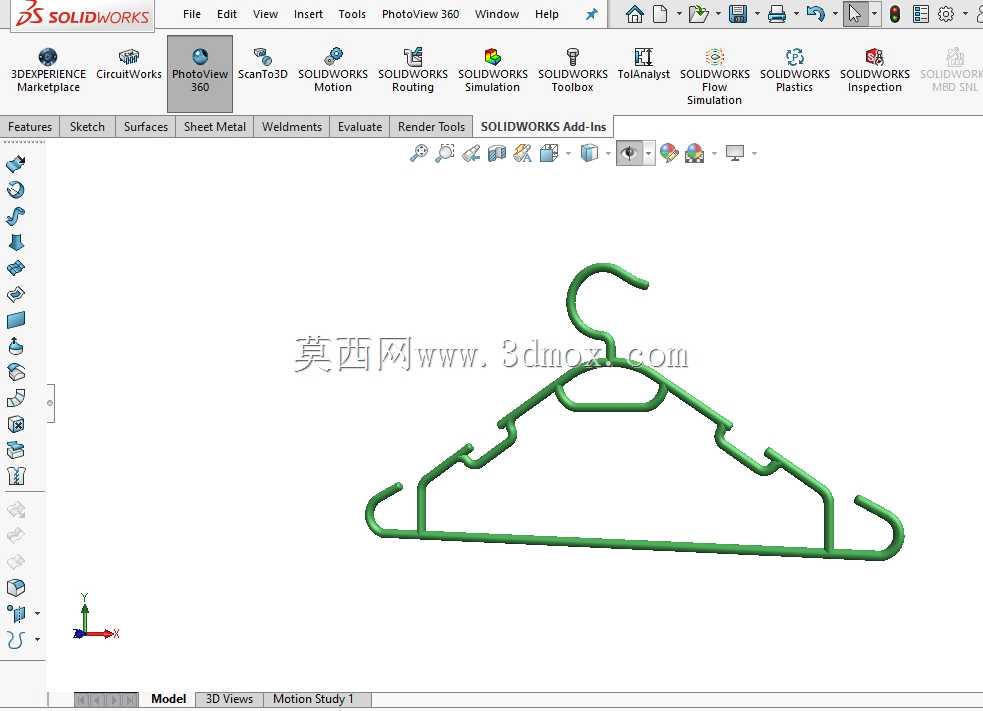Click the Rebuild traffic light icon
This screenshot has height=711, width=983.
[895, 14]
